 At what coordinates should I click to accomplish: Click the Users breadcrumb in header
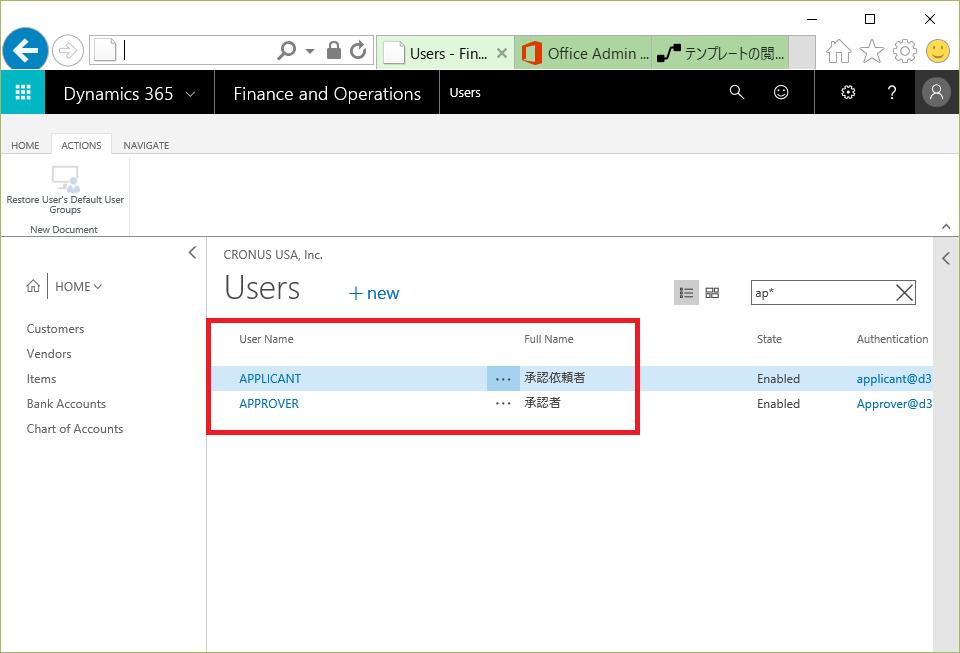(465, 92)
